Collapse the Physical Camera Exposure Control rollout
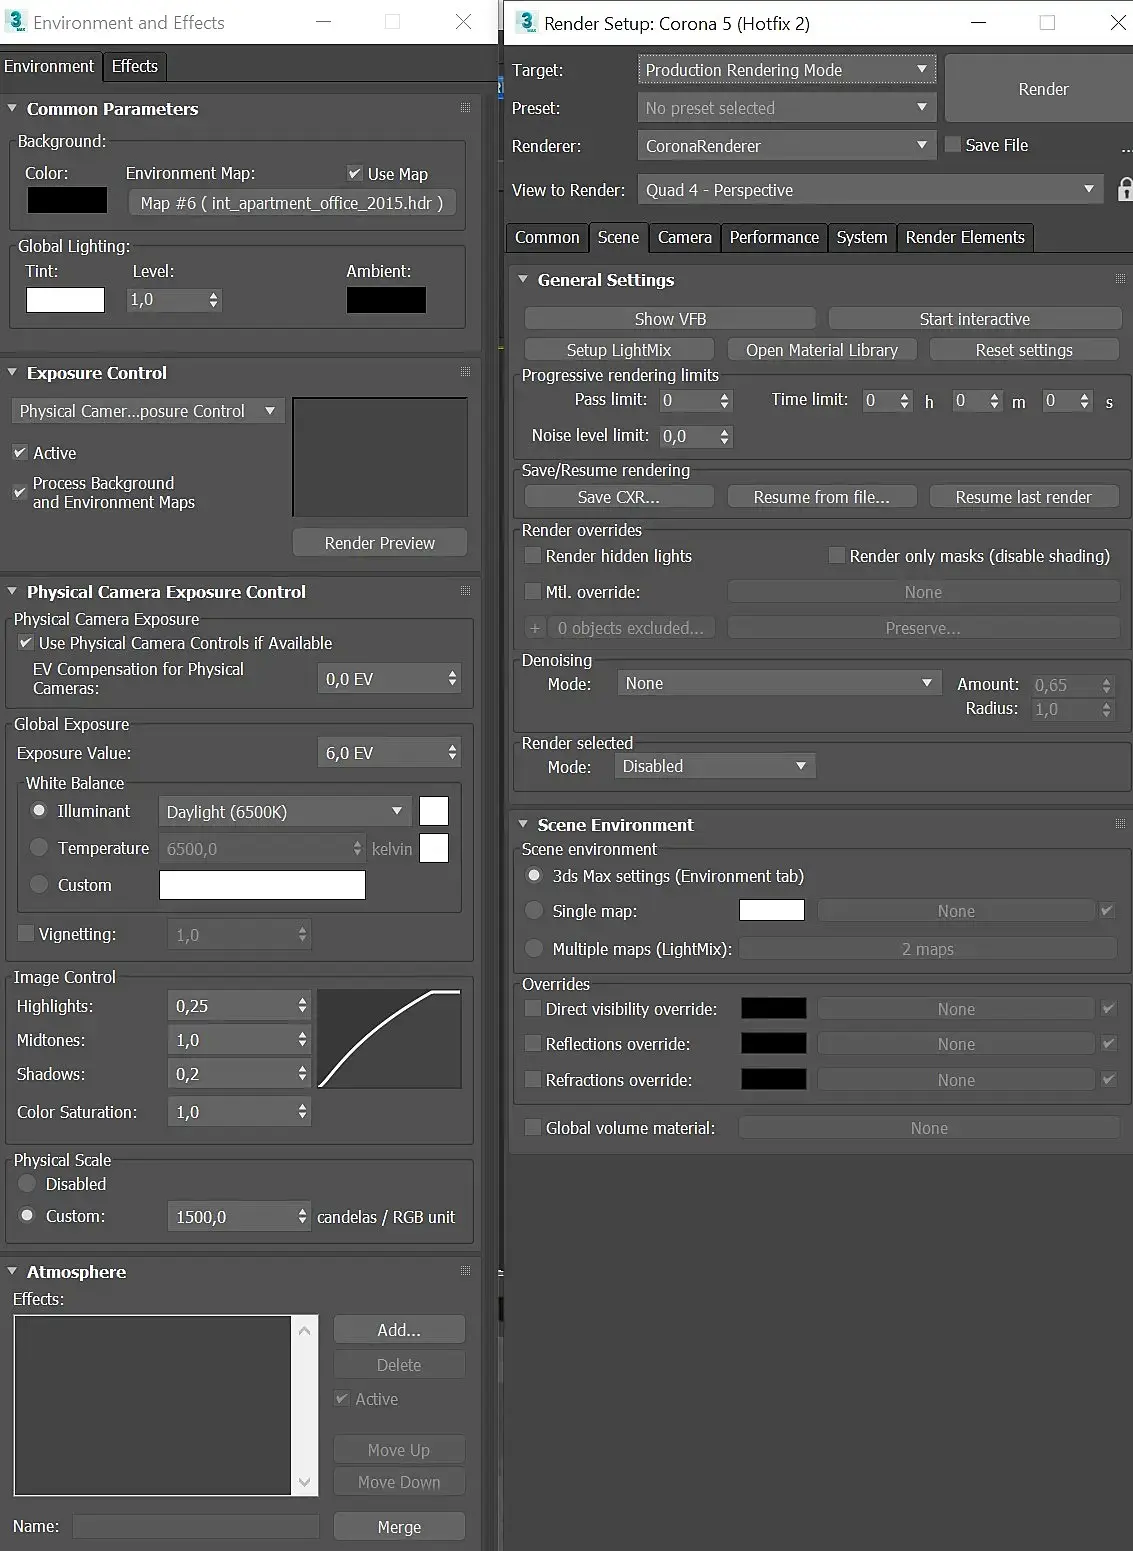 pyautogui.click(x=12, y=591)
